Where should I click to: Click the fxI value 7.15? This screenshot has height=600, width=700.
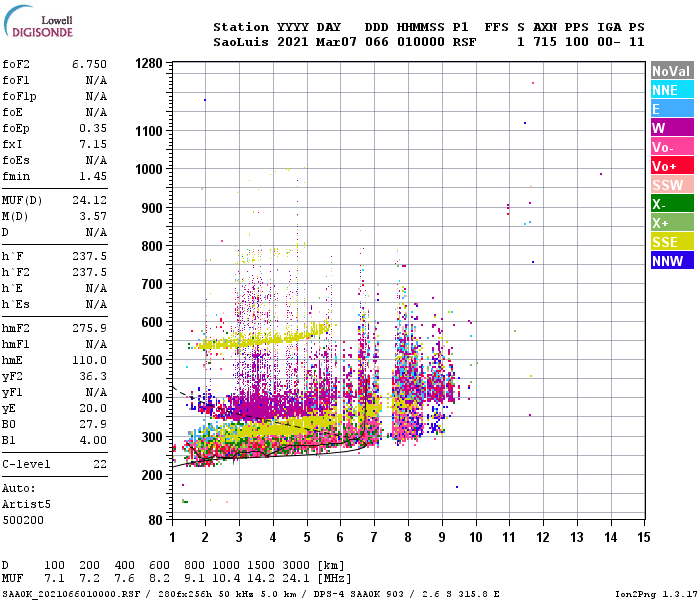pyautogui.click(x=93, y=144)
